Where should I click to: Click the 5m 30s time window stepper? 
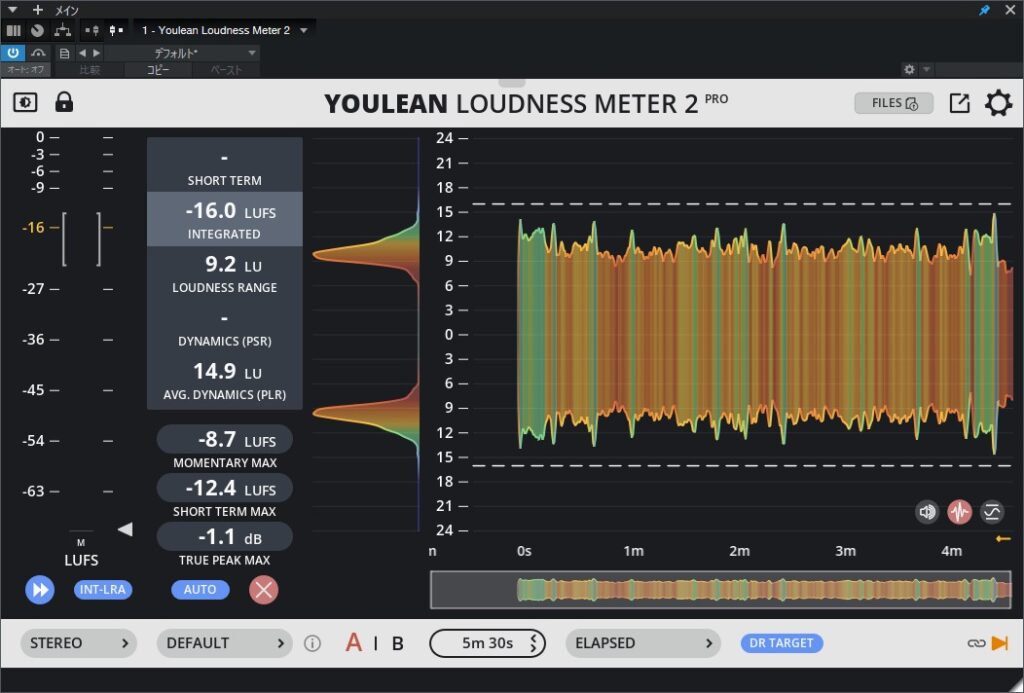pos(487,643)
